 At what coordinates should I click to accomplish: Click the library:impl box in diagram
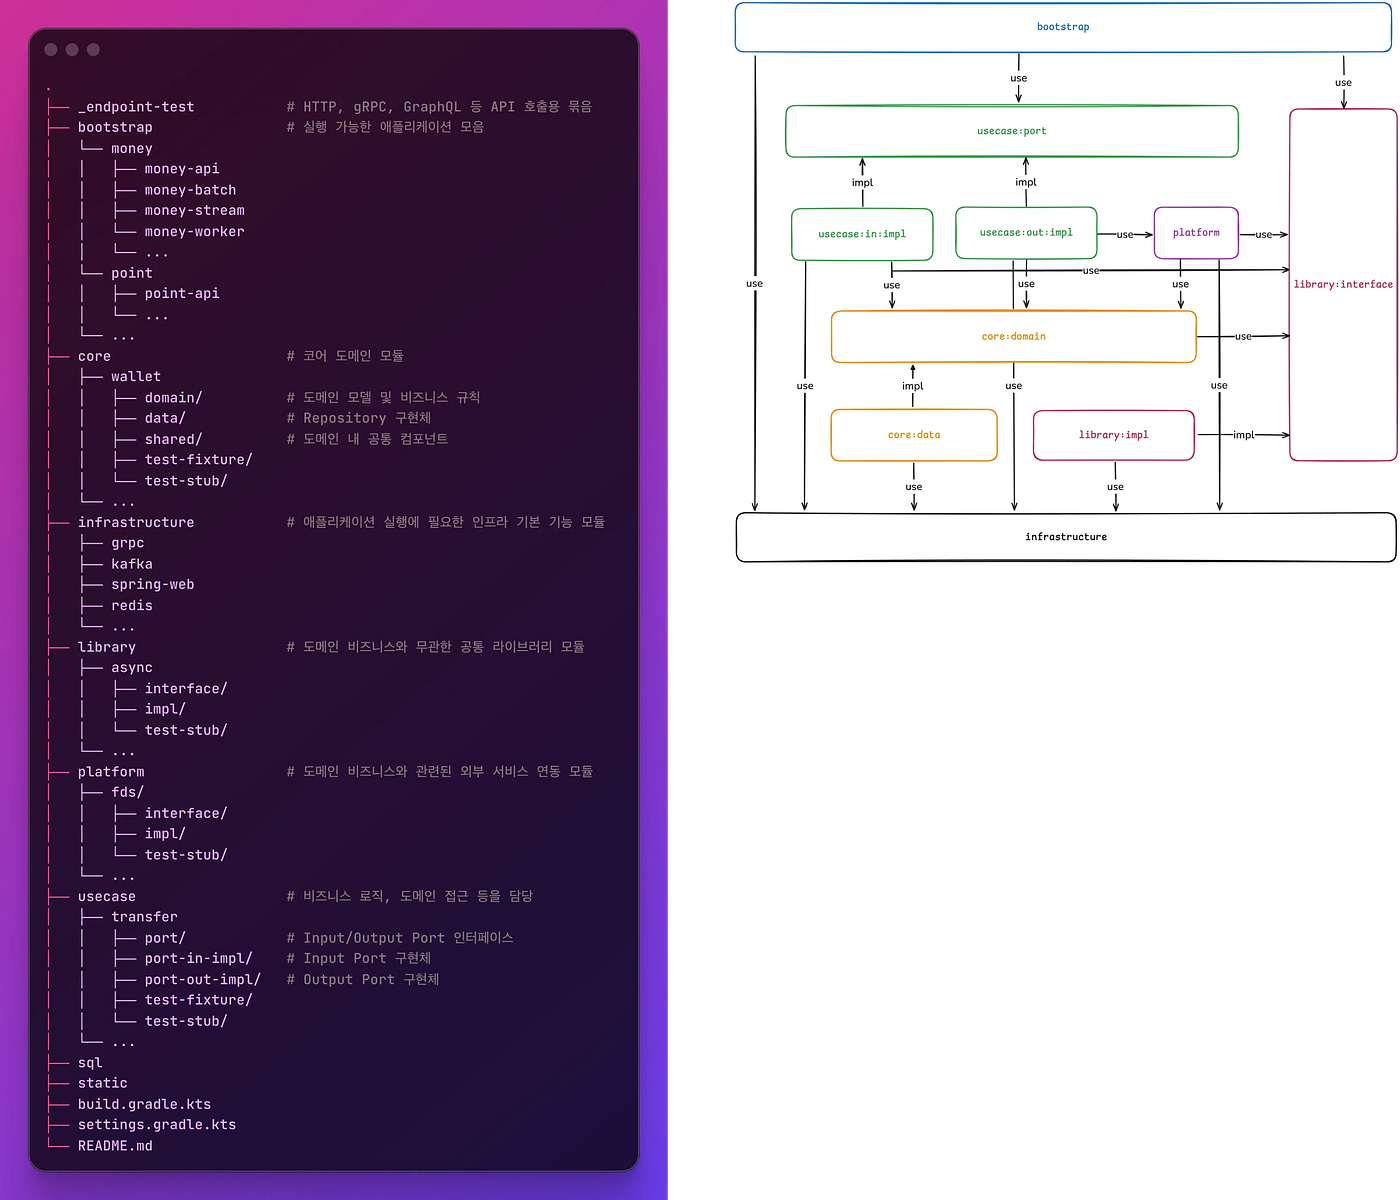tap(1114, 435)
